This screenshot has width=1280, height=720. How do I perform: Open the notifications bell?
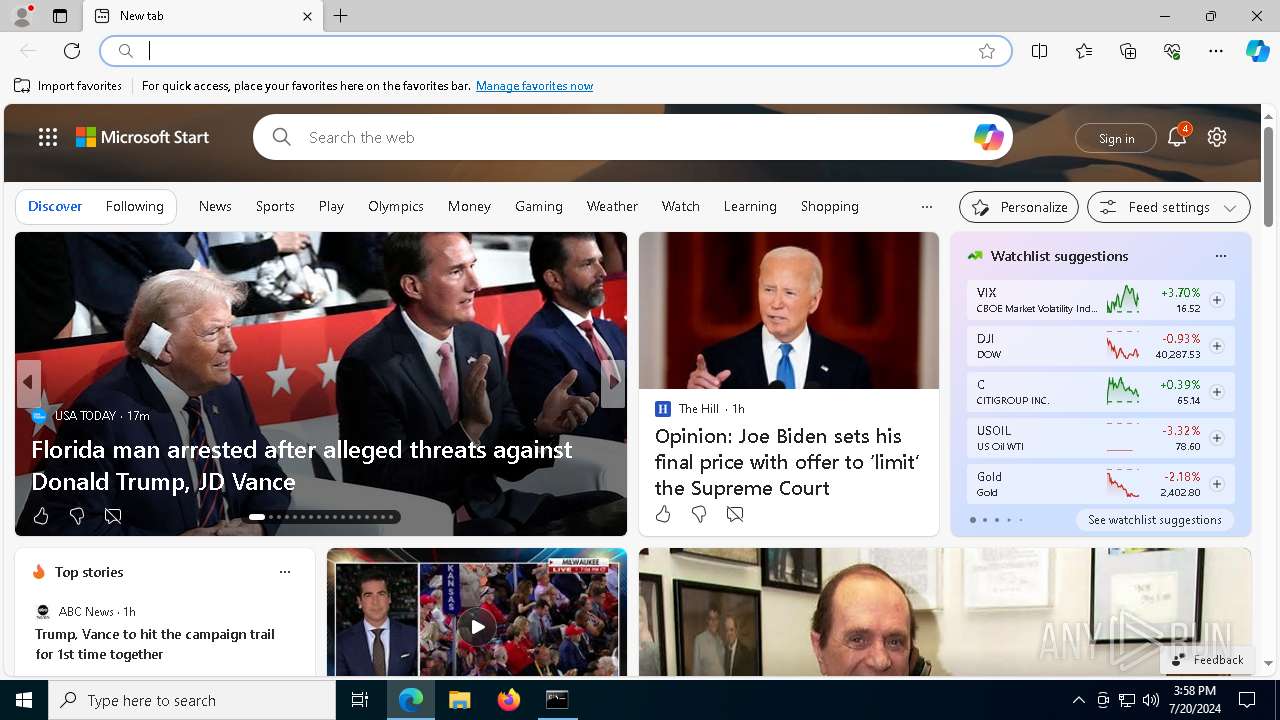click(x=1177, y=137)
